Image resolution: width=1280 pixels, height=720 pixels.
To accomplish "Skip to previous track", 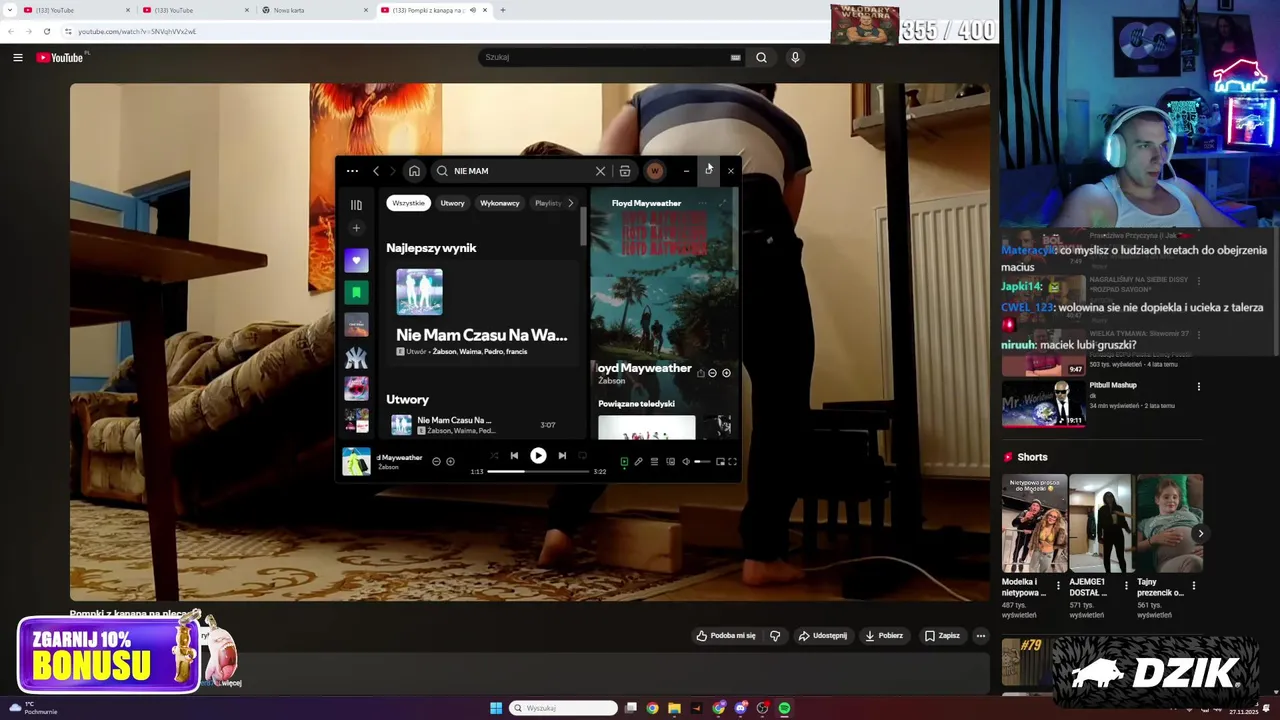I will [514, 456].
